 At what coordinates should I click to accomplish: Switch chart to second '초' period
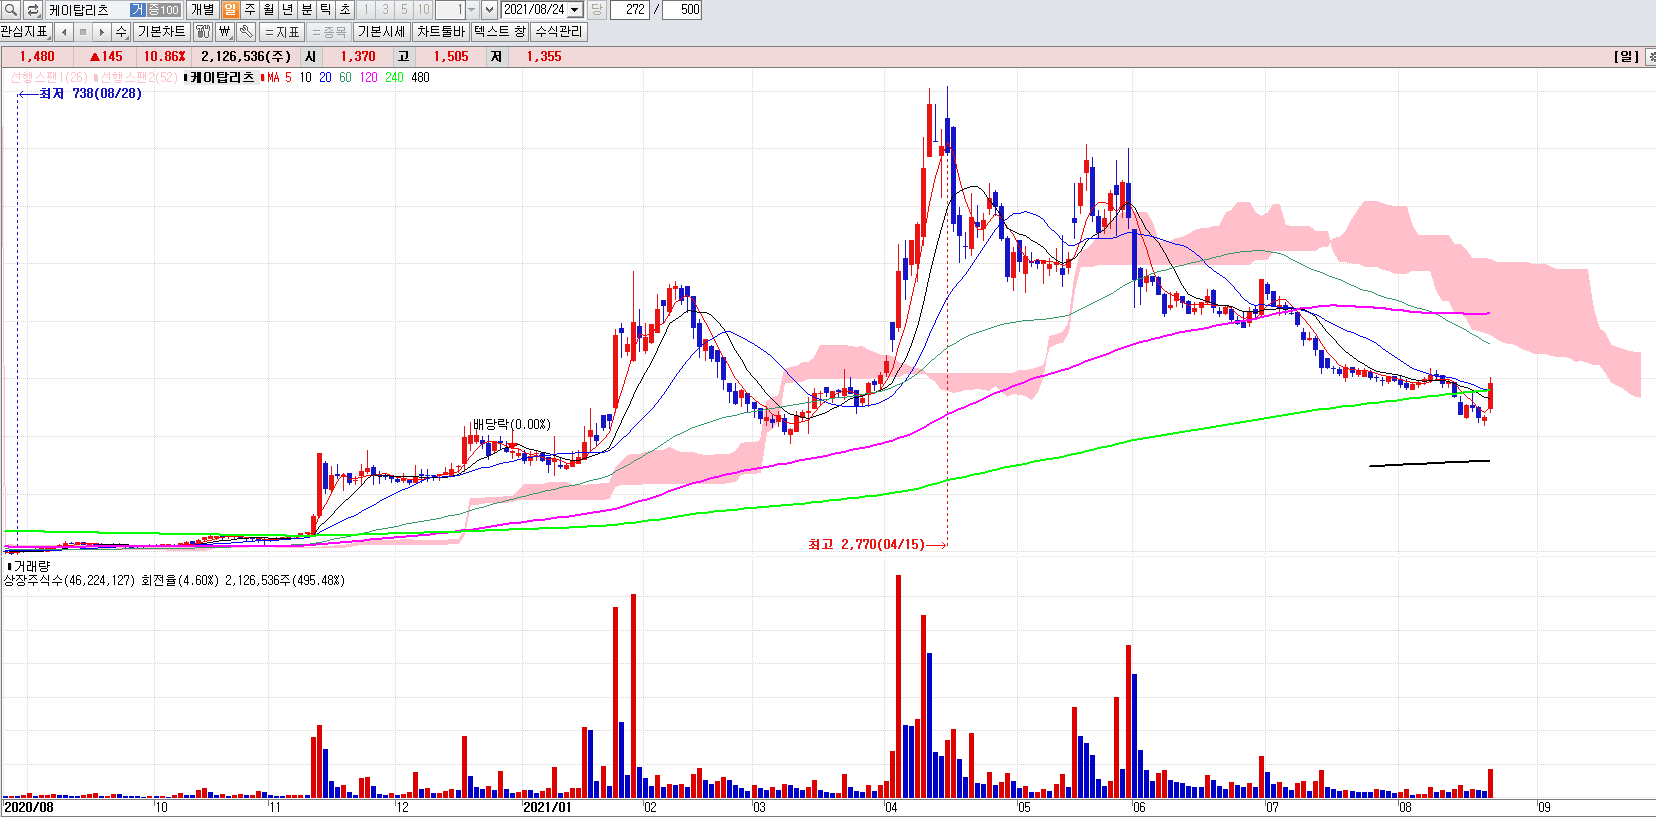pos(345,10)
